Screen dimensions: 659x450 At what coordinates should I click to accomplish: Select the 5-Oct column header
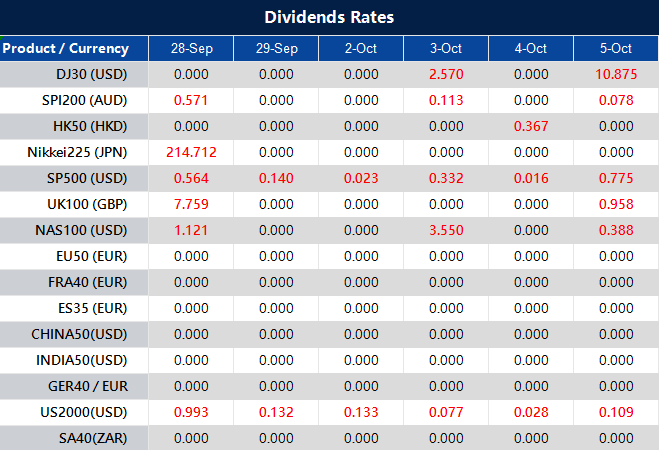click(x=616, y=48)
